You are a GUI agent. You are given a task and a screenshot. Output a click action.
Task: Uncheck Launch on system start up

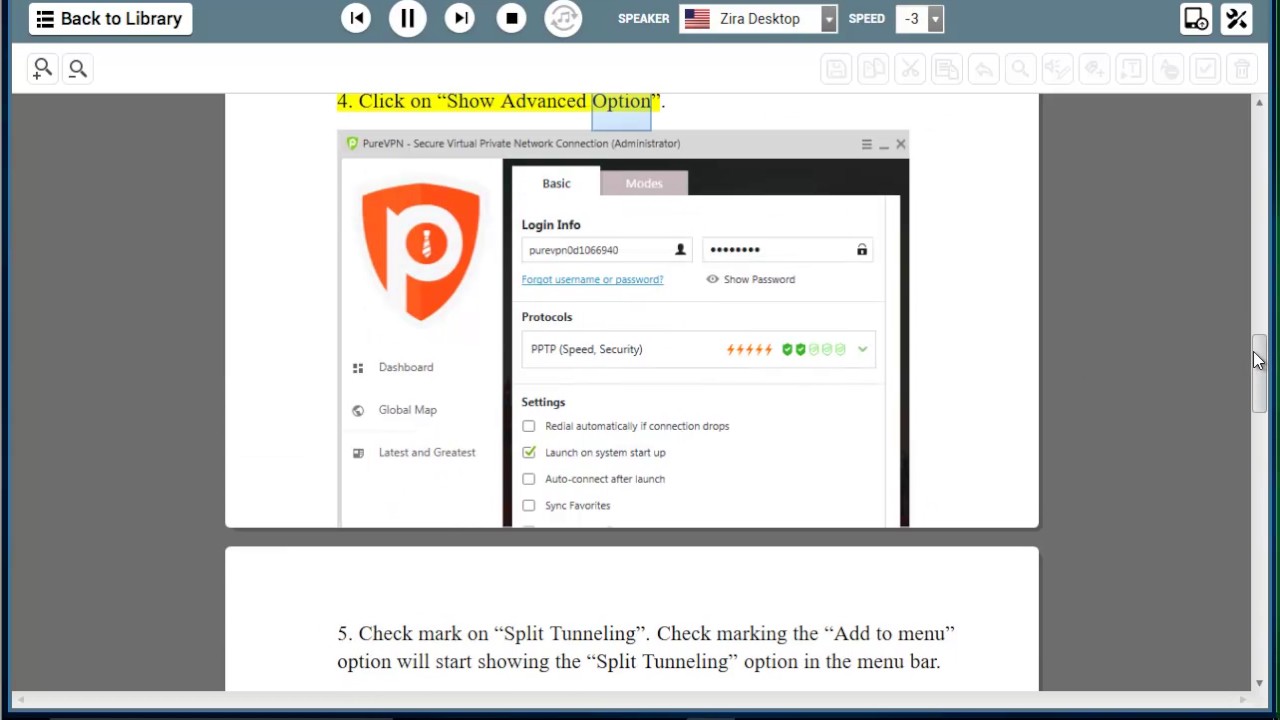tap(529, 452)
